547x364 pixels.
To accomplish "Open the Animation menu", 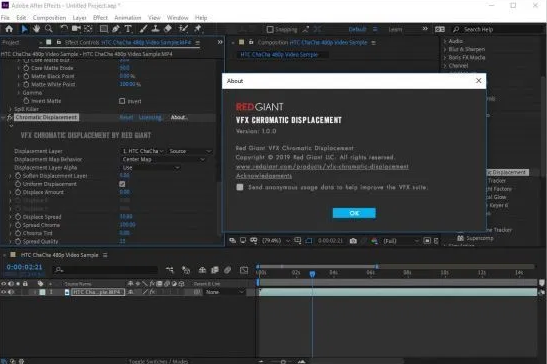I will pyautogui.click(x=128, y=17).
